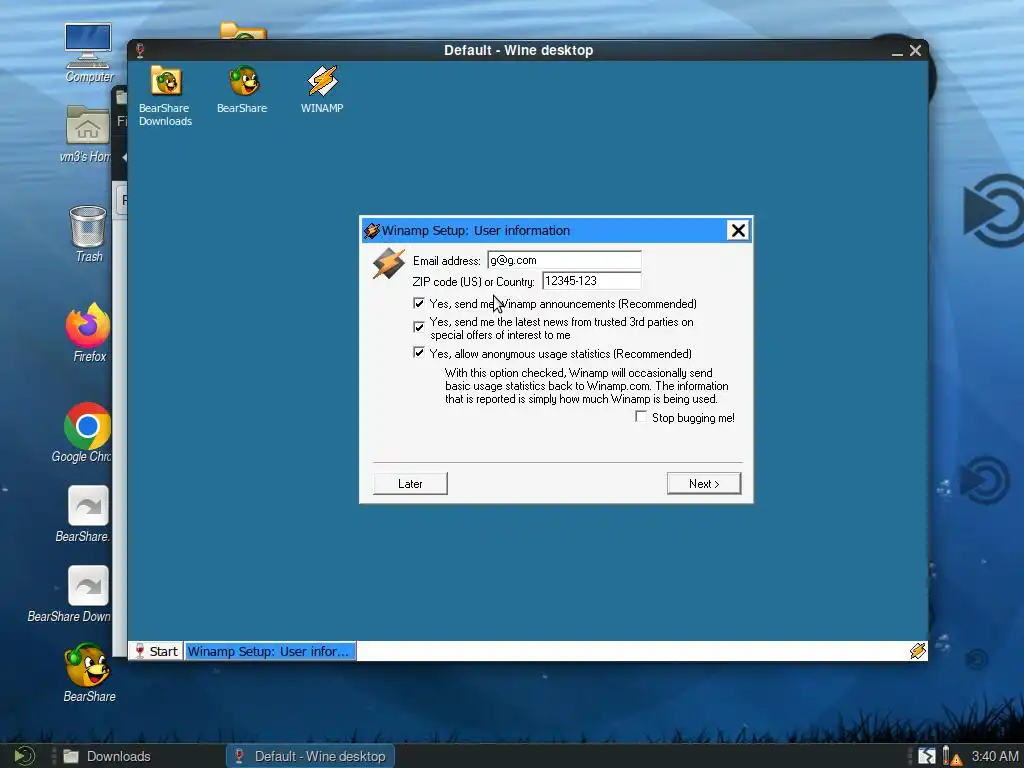The image size is (1024, 768).
Task: Click the Winamp lightning icon in the dialog title bar
Action: click(x=372, y=231)
